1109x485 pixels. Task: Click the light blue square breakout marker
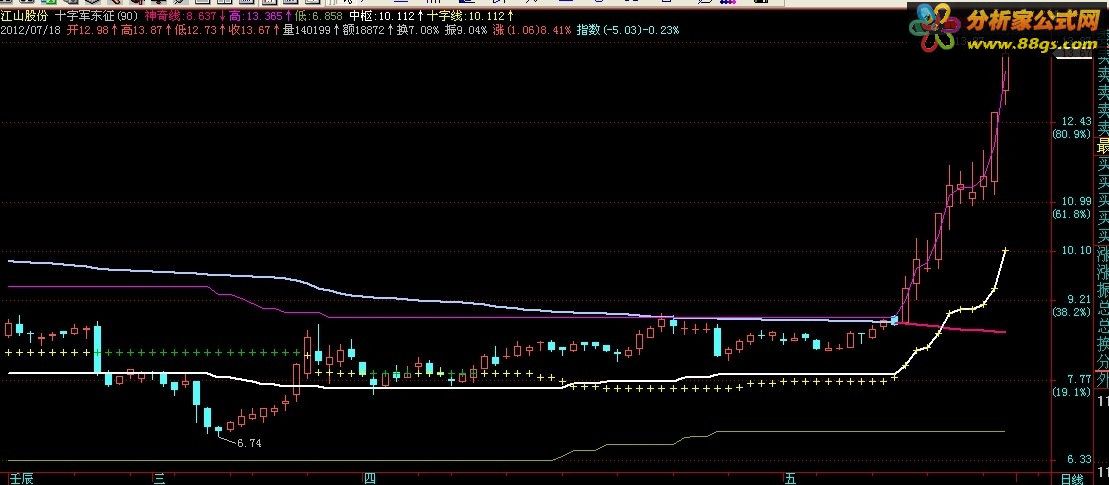click(x=894, y=320)
